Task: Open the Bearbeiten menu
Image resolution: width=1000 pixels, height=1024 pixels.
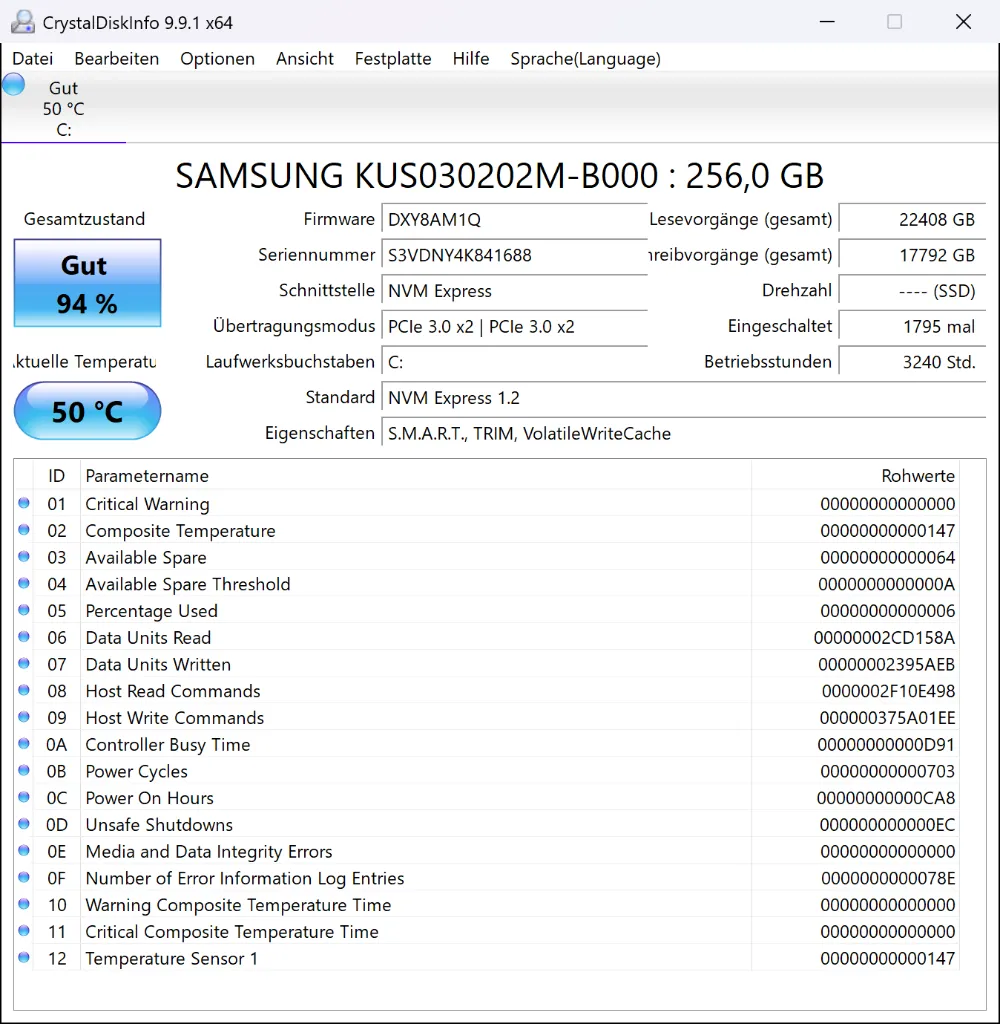Action: [x=116, y=59]
